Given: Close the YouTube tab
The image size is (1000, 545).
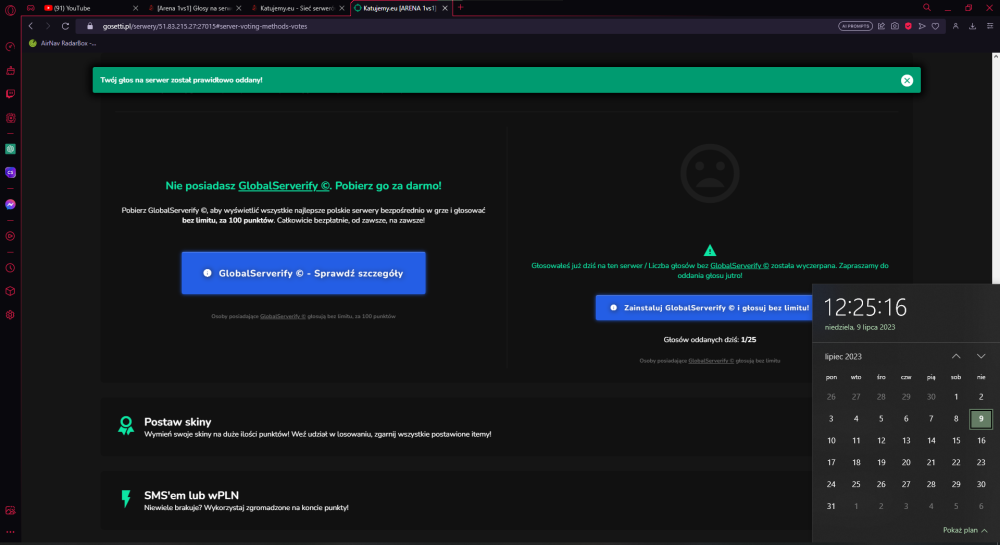Looking at the screenshot, I should coord(135,8).
